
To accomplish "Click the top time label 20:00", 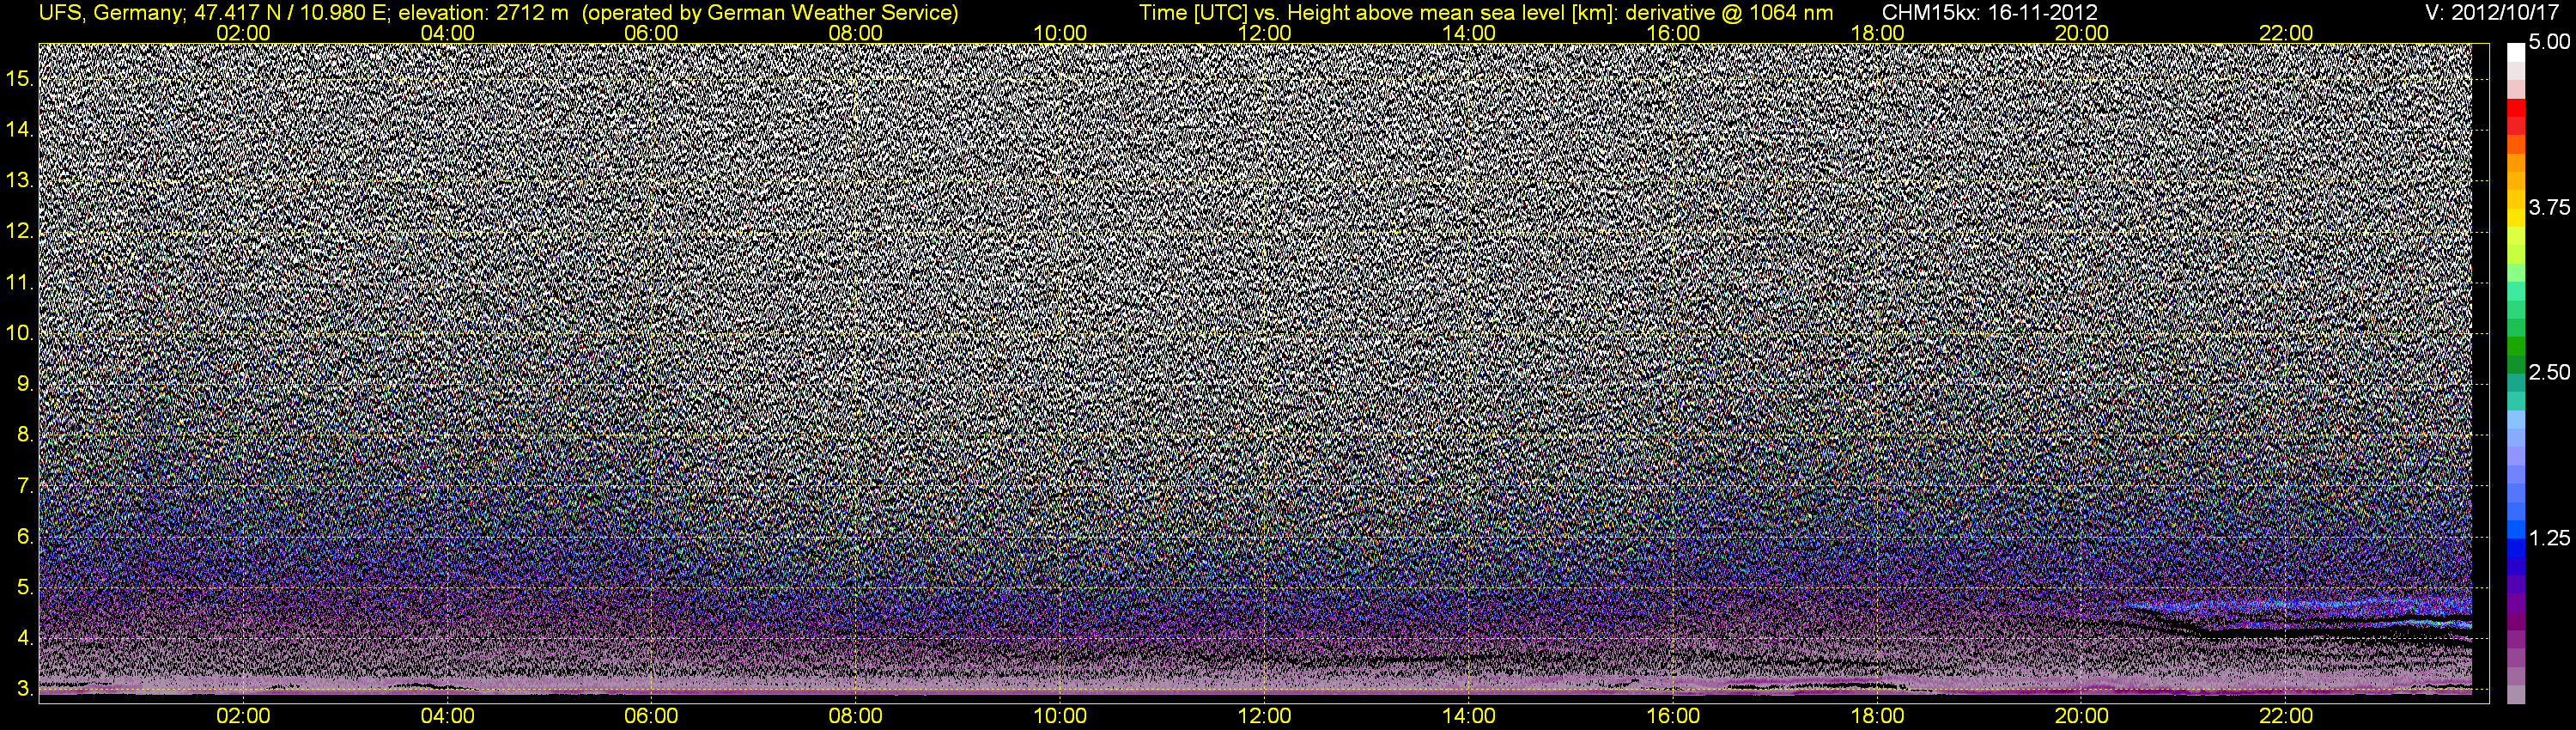I will click(2082, 33).
